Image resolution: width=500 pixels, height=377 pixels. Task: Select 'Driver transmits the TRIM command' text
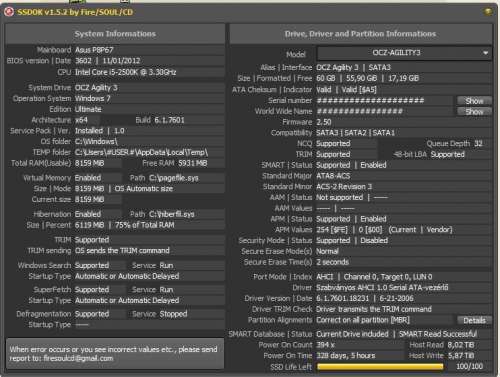click(374, 309)
